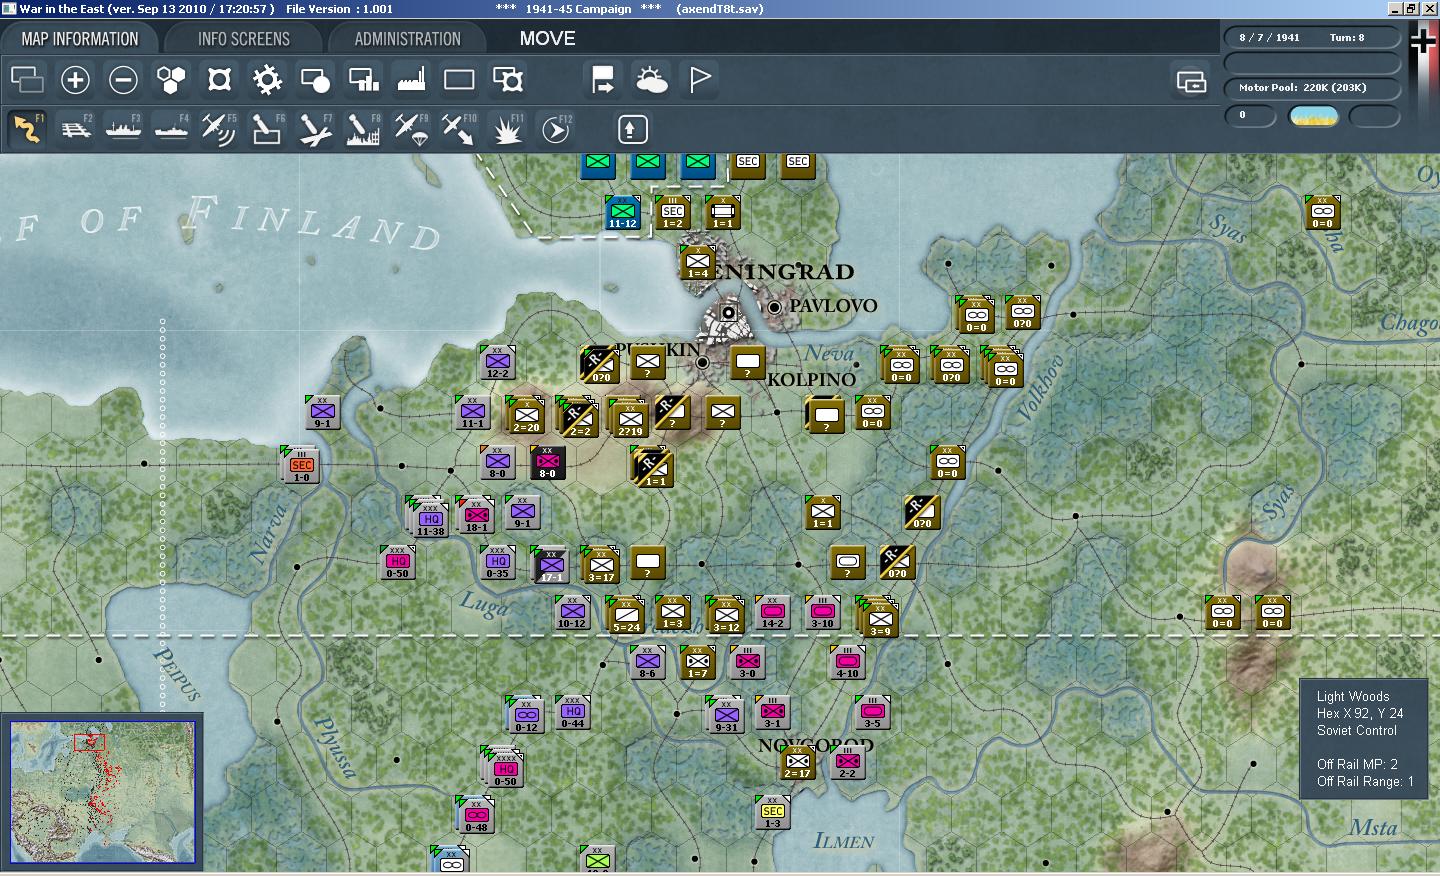Zoom in the map with the plus icon
Screen dimensions: 1440x876
[75, 79]
